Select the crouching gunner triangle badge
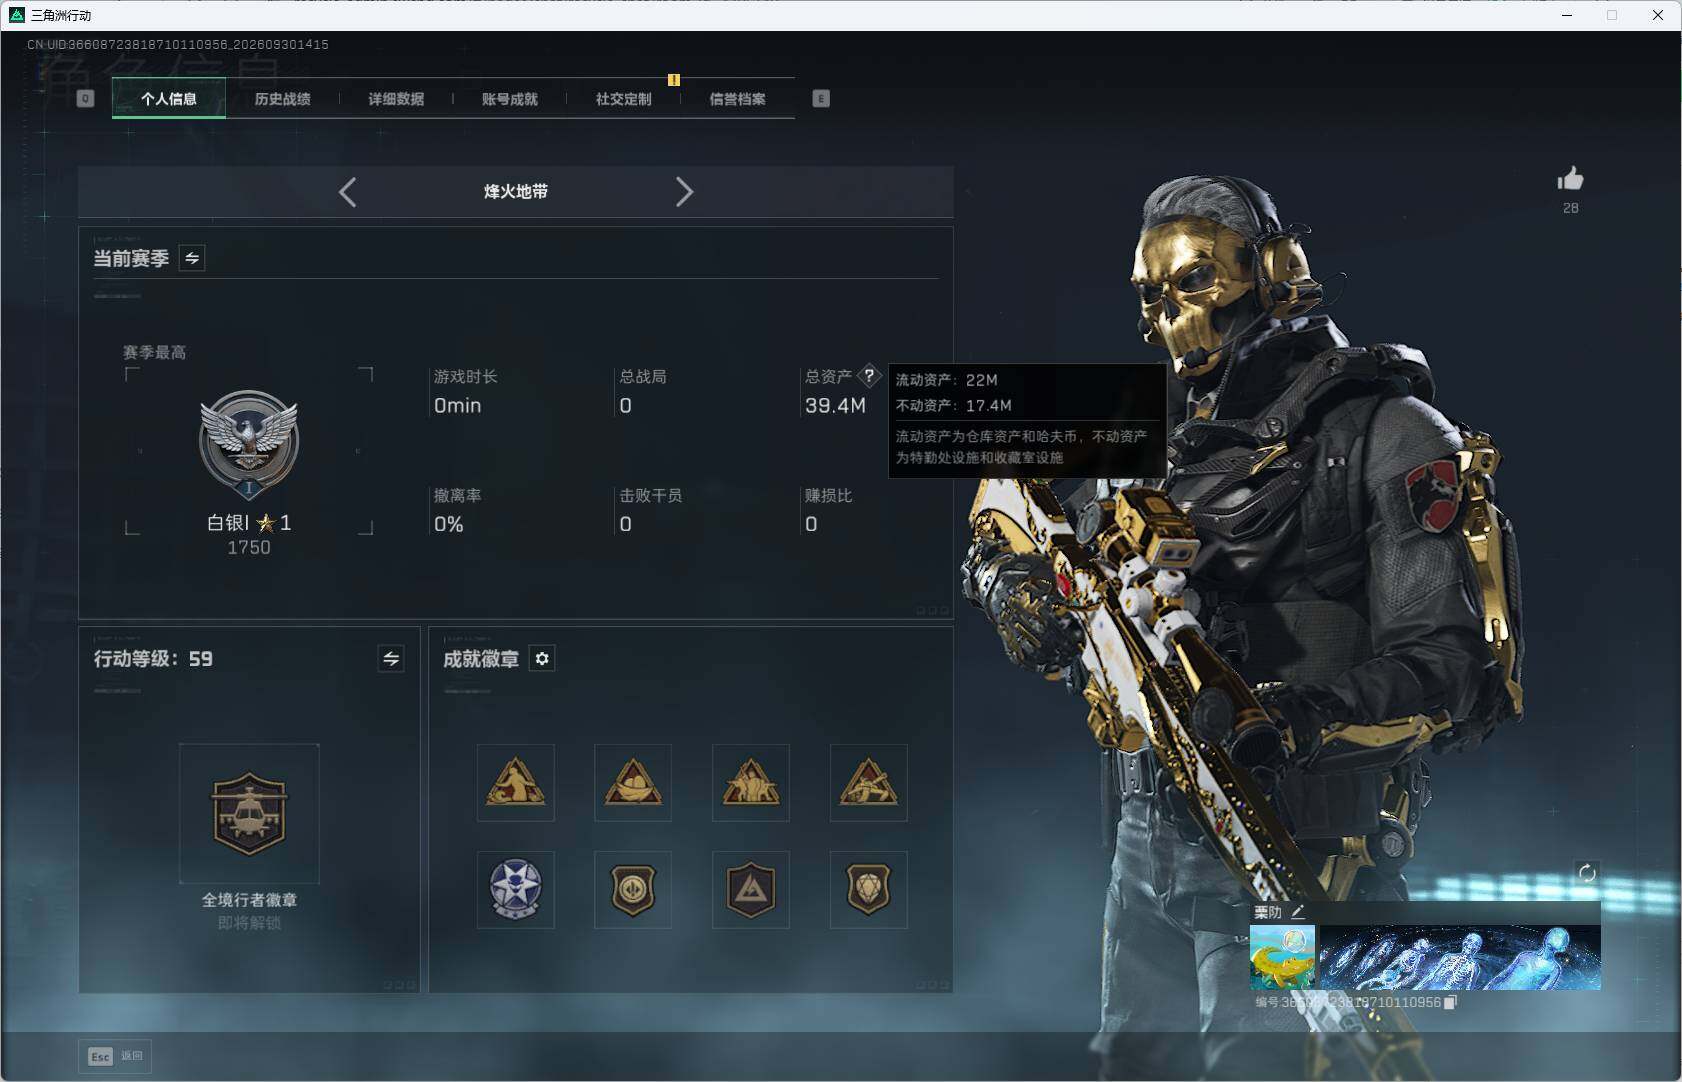This screenshot has width=1682, height=1082. 869,782
